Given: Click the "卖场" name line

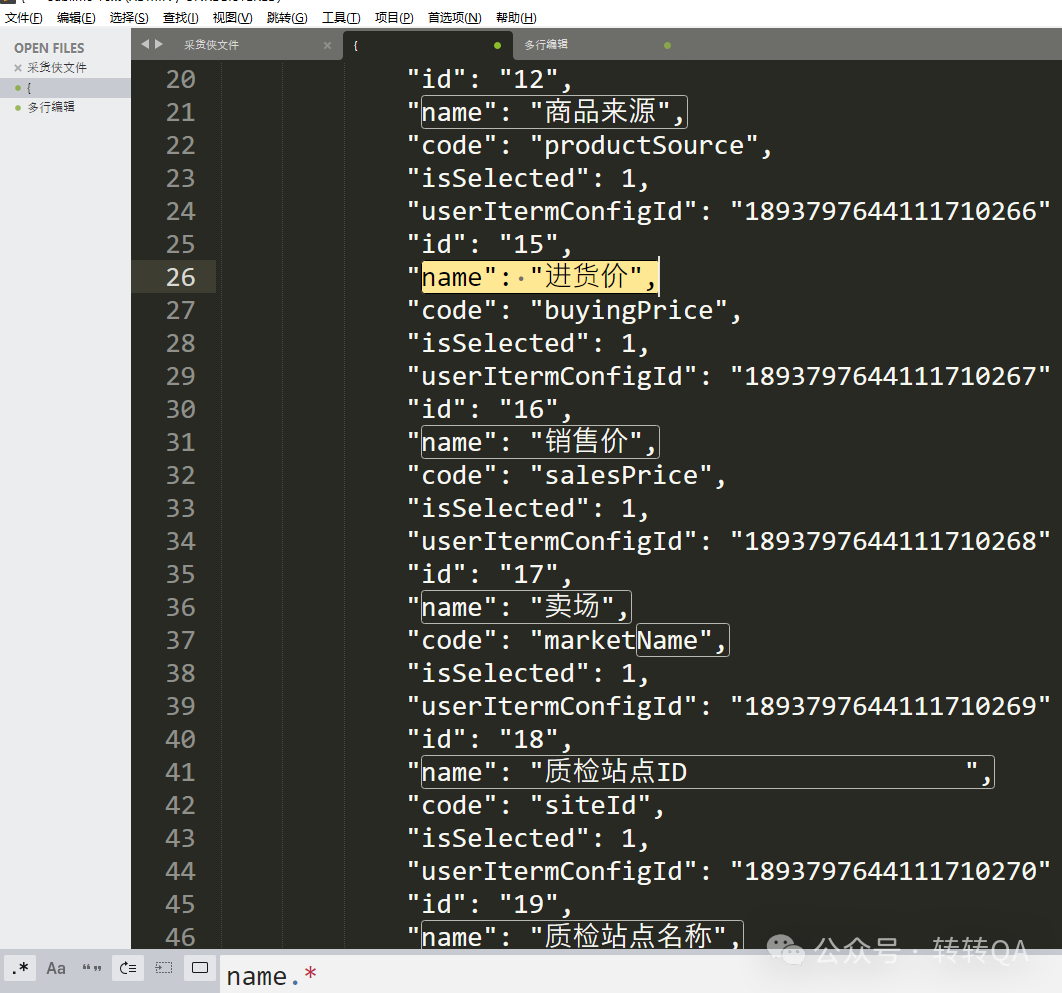Looking at the screenshot, I should 519,607.
